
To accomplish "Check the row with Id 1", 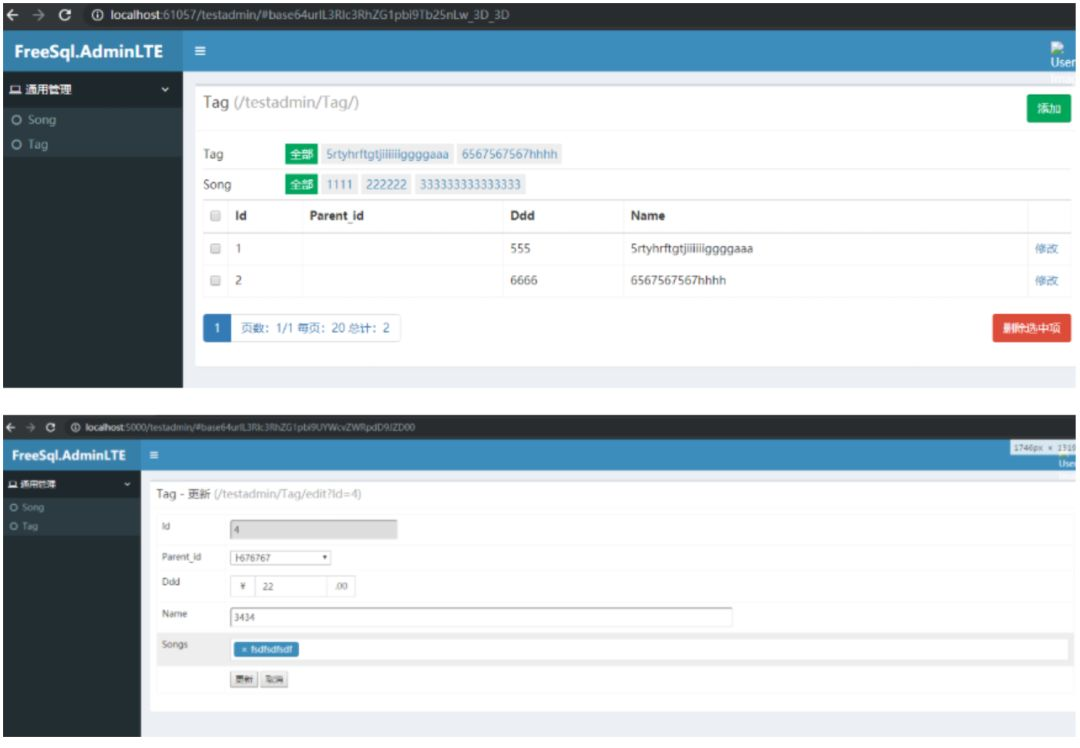I will [x=216, y=249].
